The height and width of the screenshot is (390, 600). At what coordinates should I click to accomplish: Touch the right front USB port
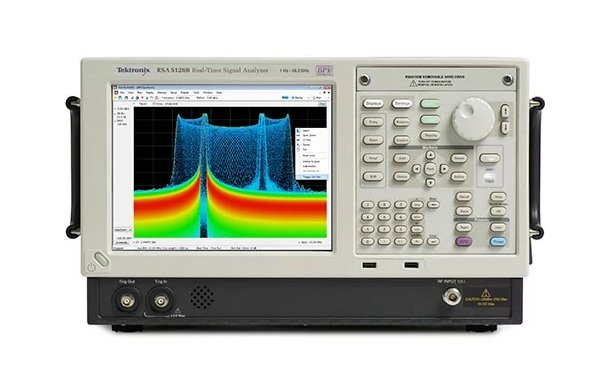click(411, 265)
